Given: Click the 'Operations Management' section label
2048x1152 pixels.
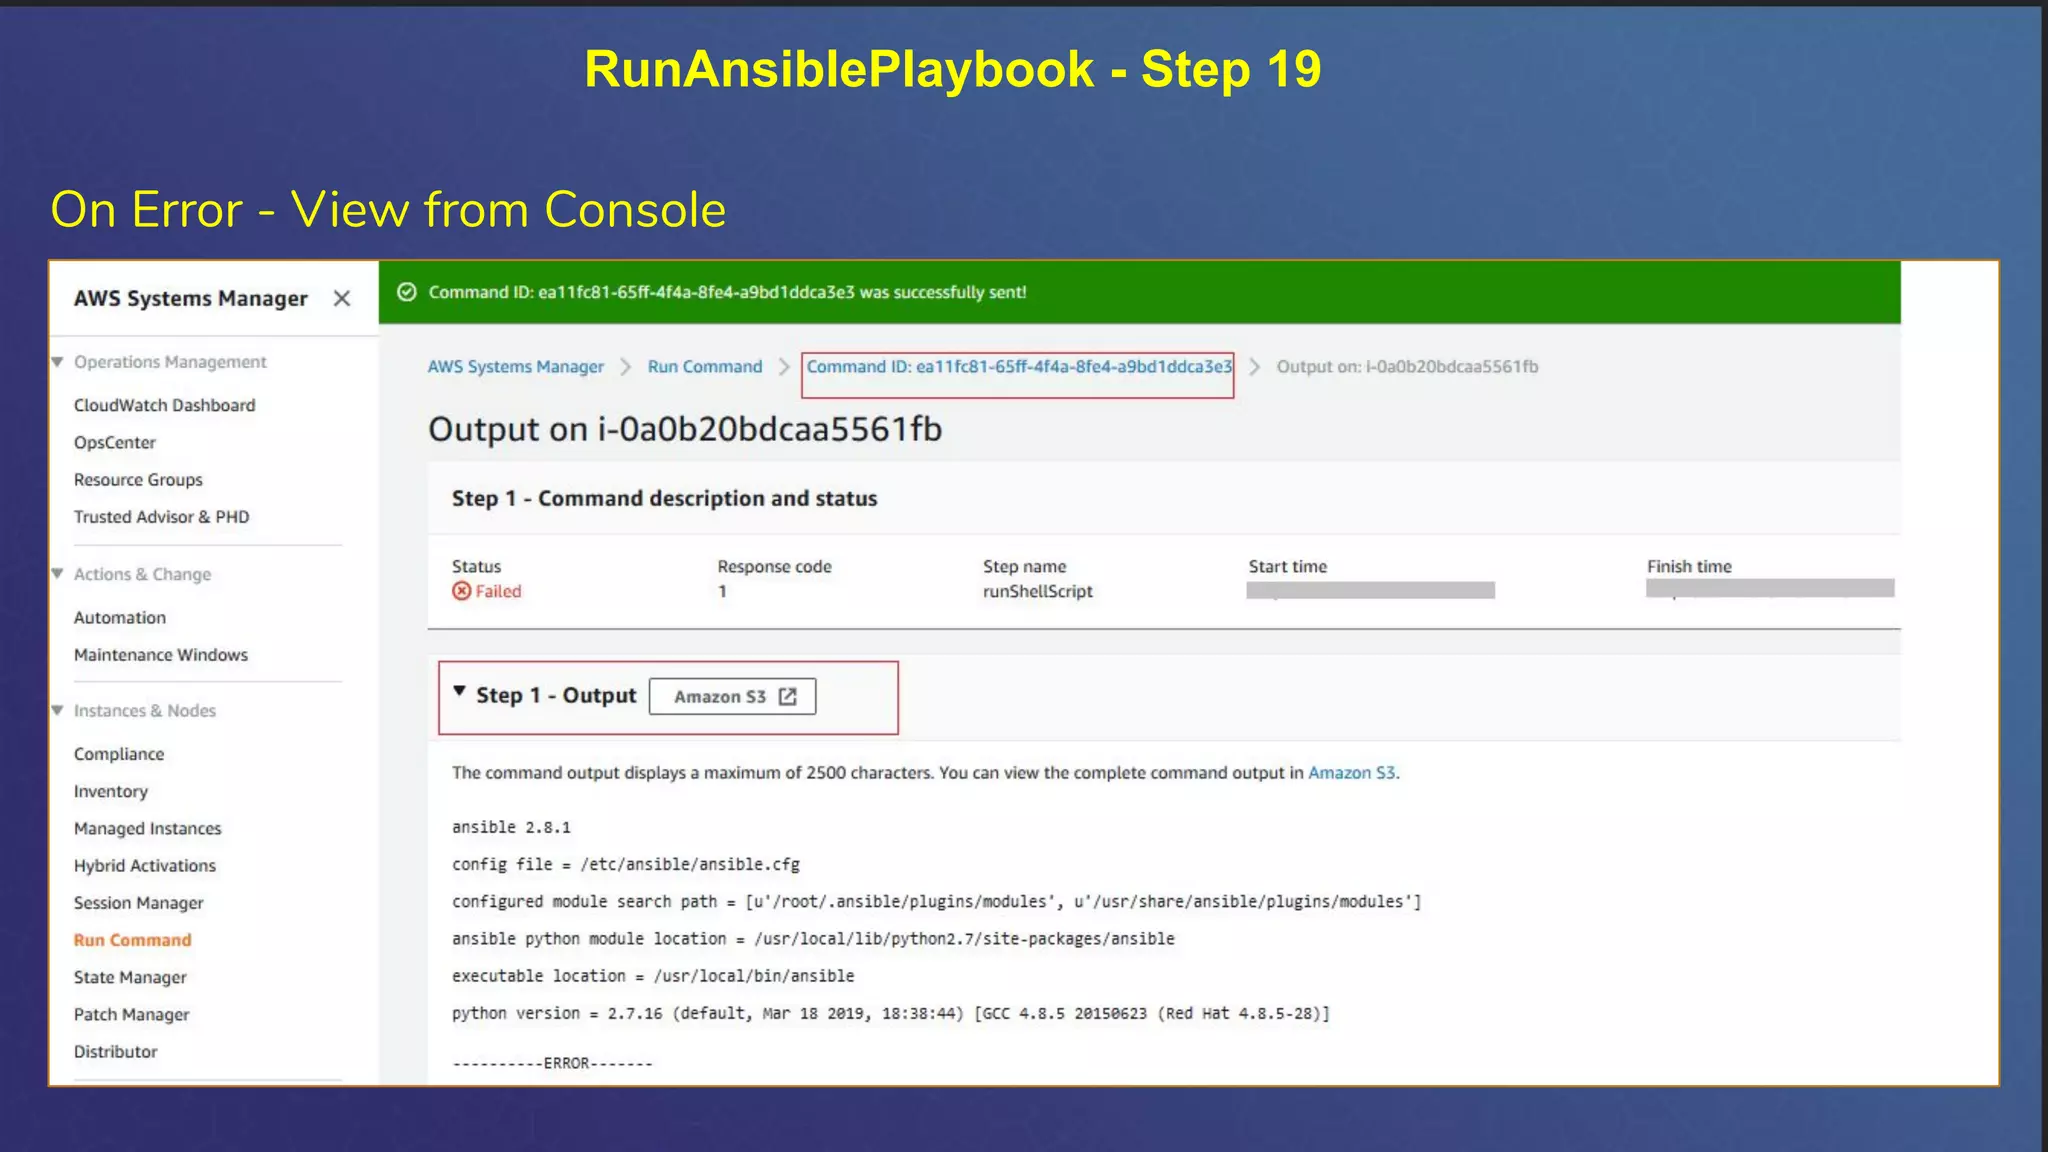Looking at the screenshot, I should tap(170, 362).
